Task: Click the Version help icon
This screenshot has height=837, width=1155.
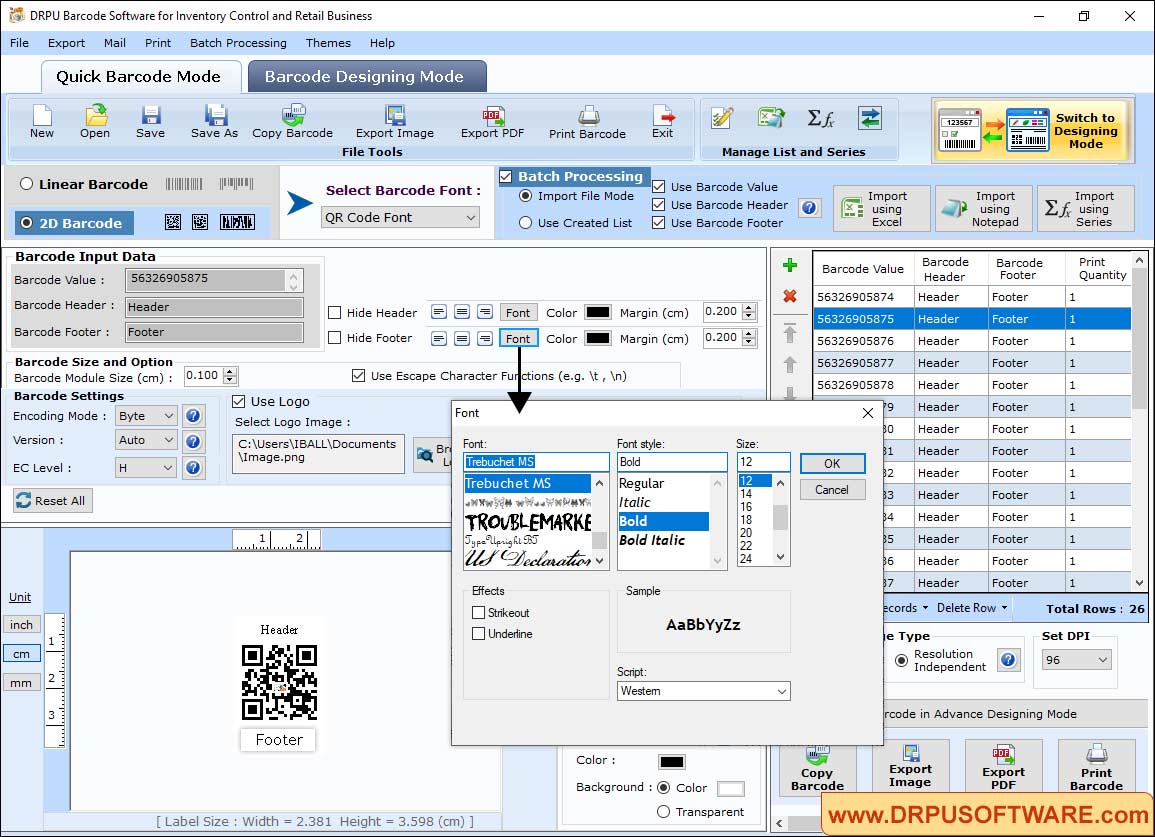Action: click(x=193, y=441)
